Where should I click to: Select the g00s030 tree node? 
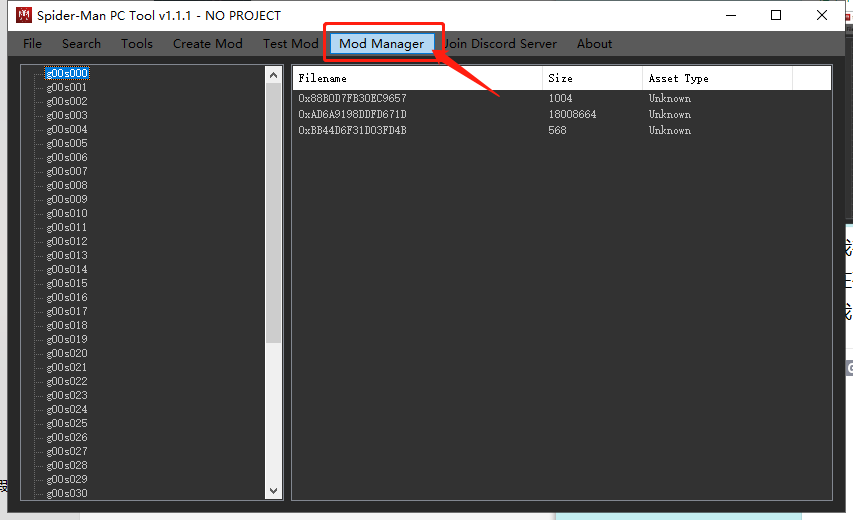[x=67, y=493]
